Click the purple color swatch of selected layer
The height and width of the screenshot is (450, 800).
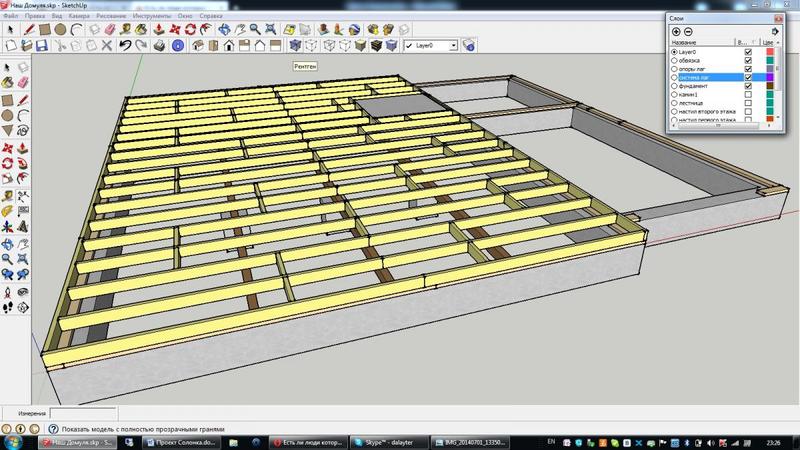770,77
